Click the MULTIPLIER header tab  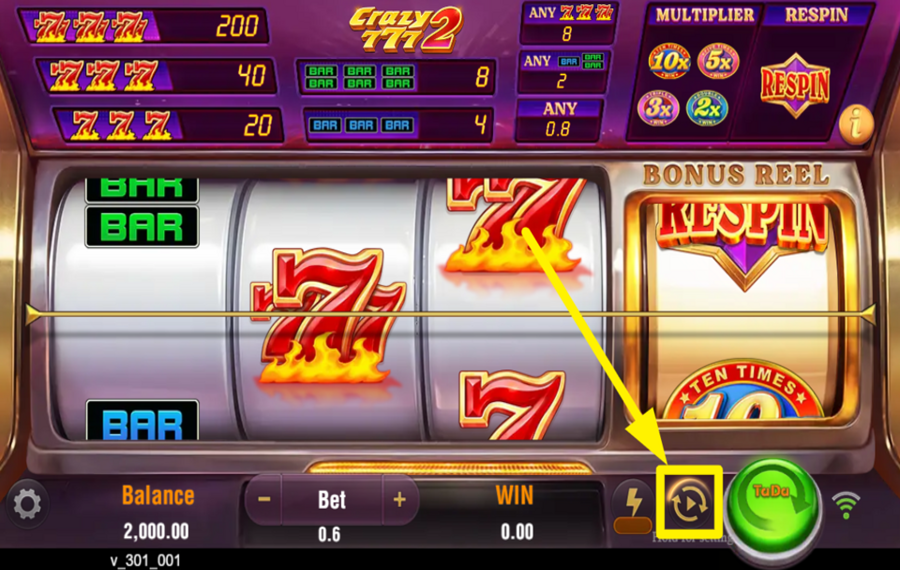[x=705, y=15]
